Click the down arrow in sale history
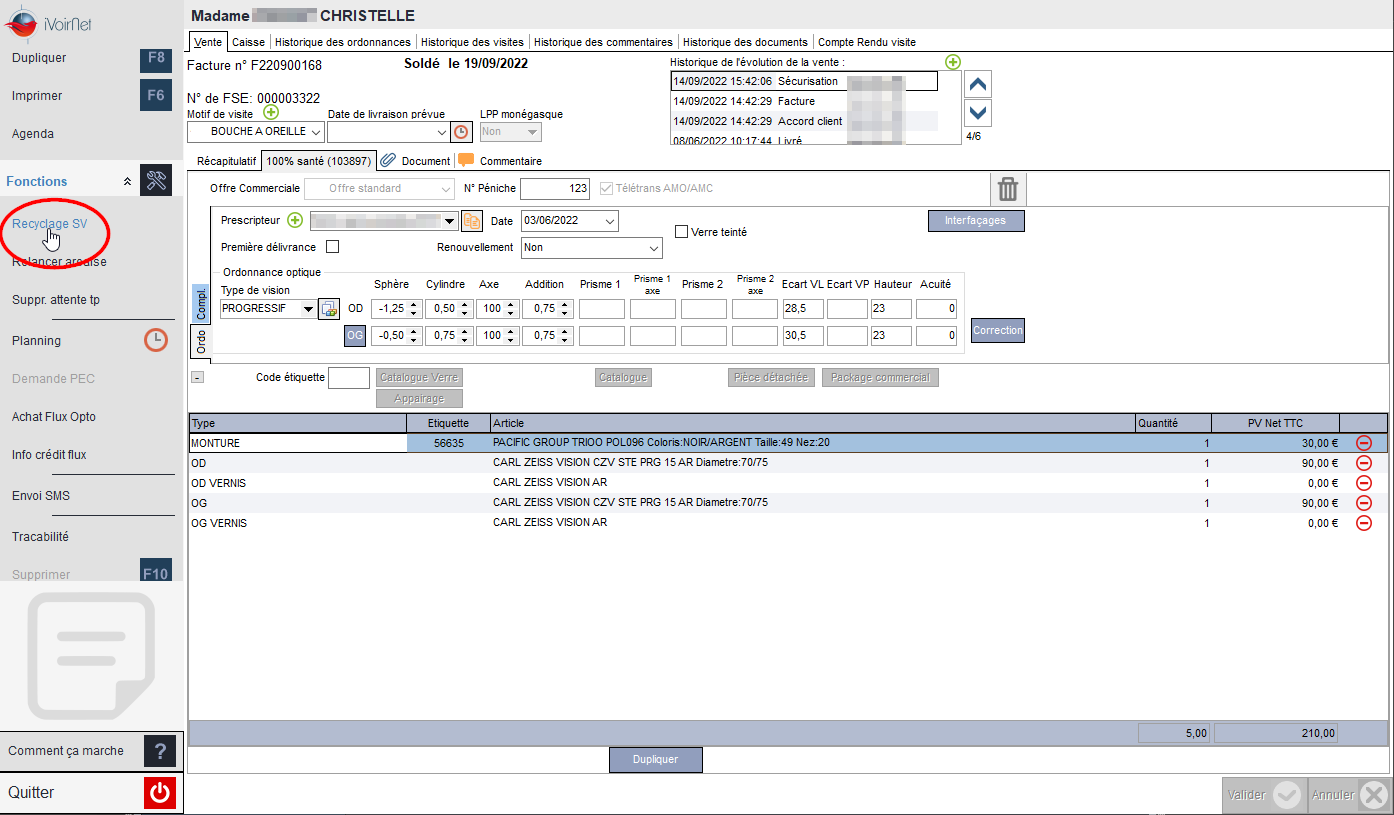This screenshot has height=815, width=1394. (x=980, y=113)
